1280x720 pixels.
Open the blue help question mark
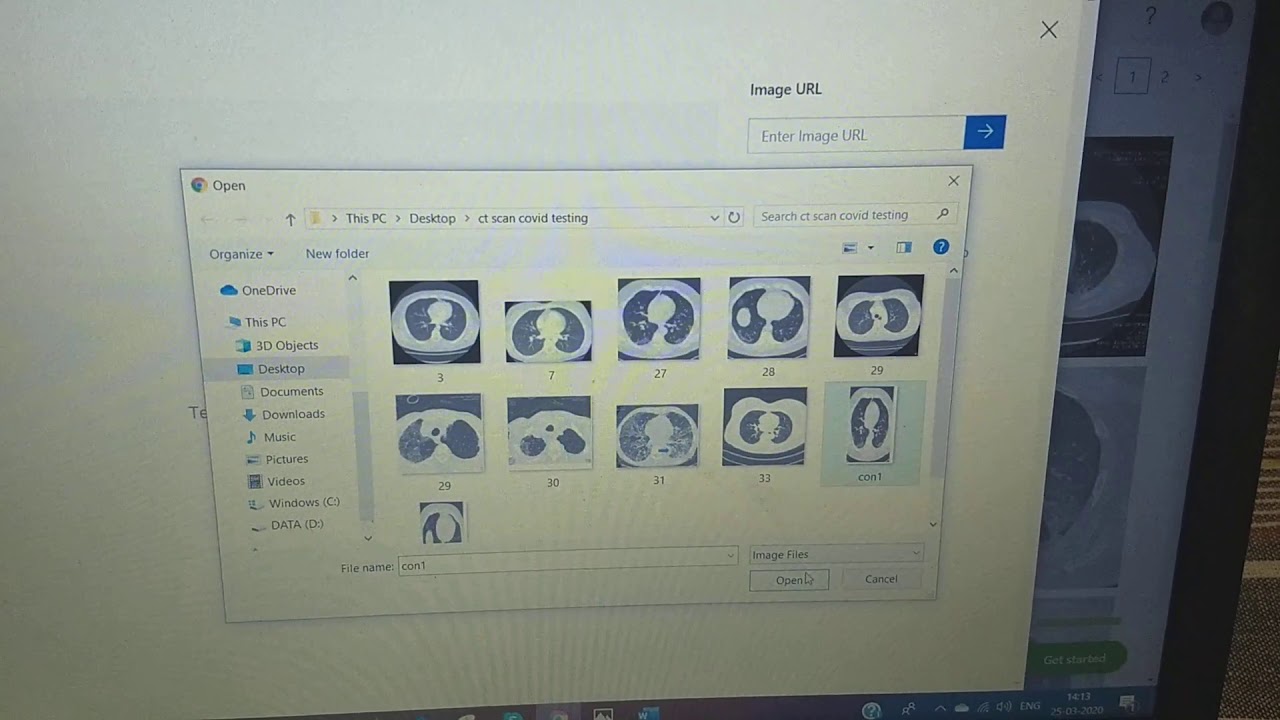point(941,247)
